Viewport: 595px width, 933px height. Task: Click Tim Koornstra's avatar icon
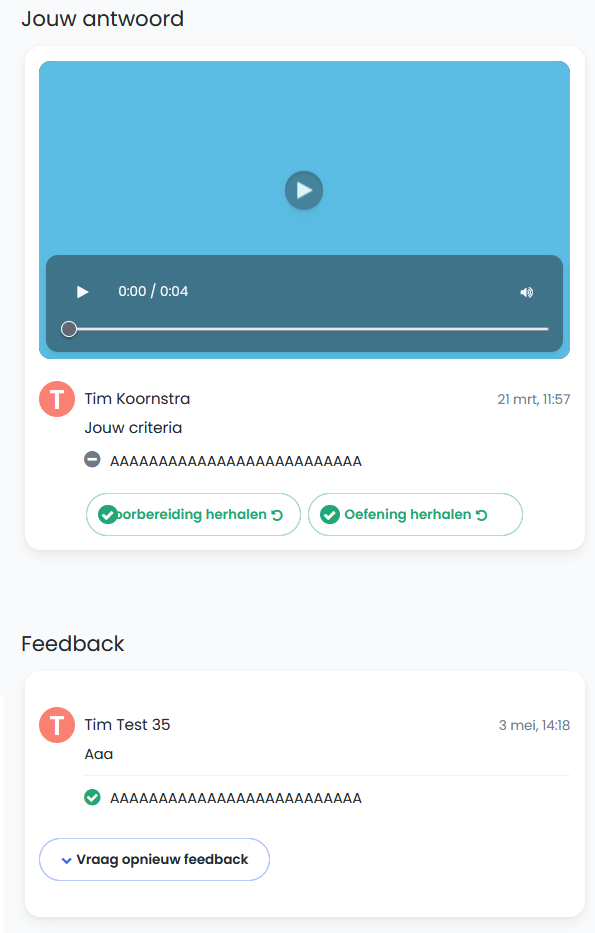coord(57,399)
